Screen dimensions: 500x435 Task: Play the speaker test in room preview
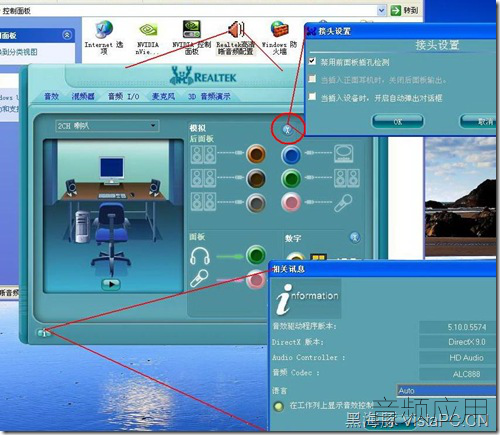click(111, 284)
